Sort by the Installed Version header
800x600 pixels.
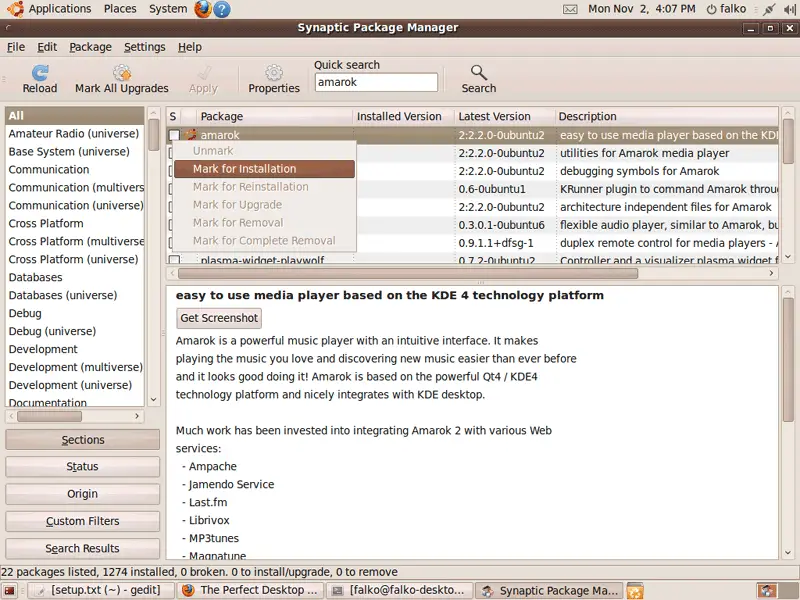[403, 116]
